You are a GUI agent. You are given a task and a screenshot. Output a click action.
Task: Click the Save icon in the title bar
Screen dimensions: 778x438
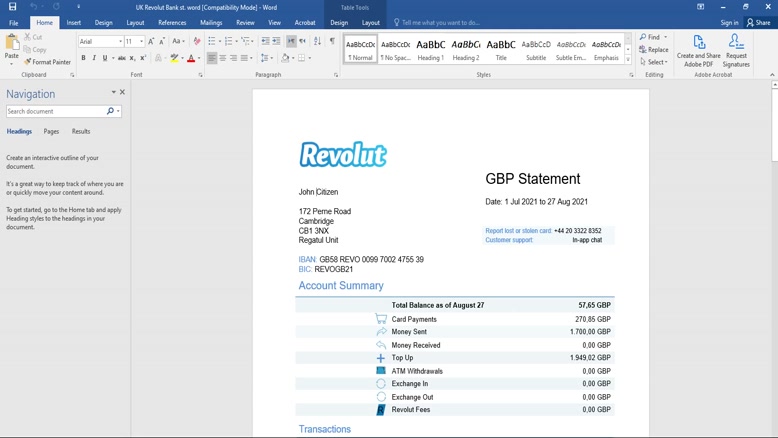pyautogui.click(x=12, y=6)
